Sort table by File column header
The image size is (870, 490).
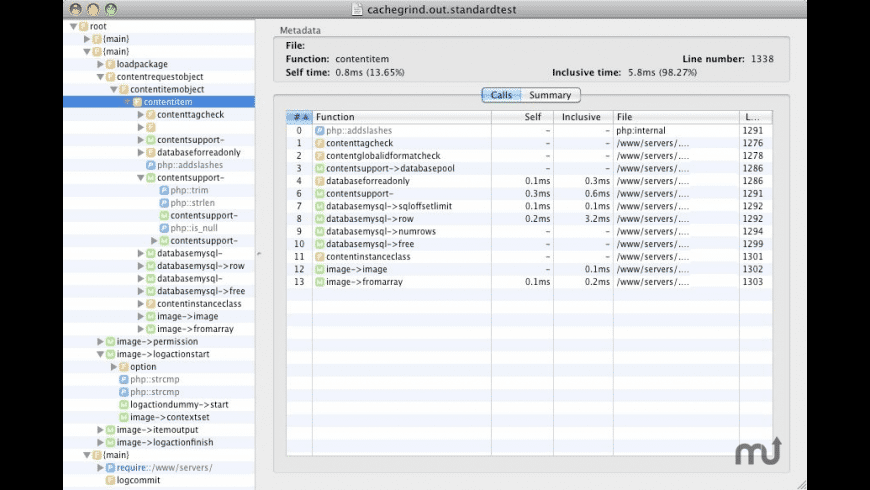tap(676, 117)
